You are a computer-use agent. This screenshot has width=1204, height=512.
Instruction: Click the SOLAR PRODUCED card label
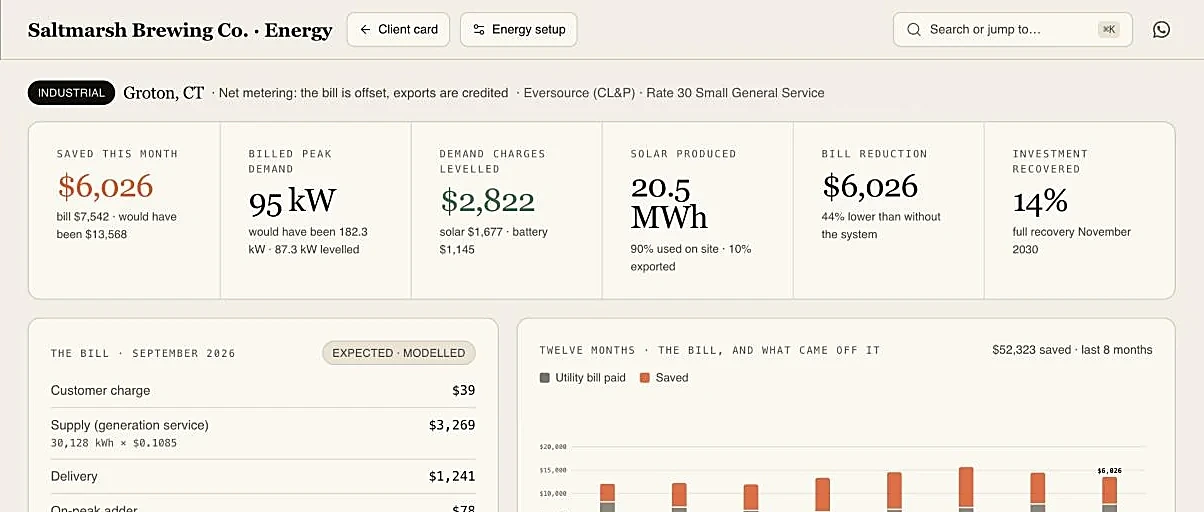click(683, 154)
